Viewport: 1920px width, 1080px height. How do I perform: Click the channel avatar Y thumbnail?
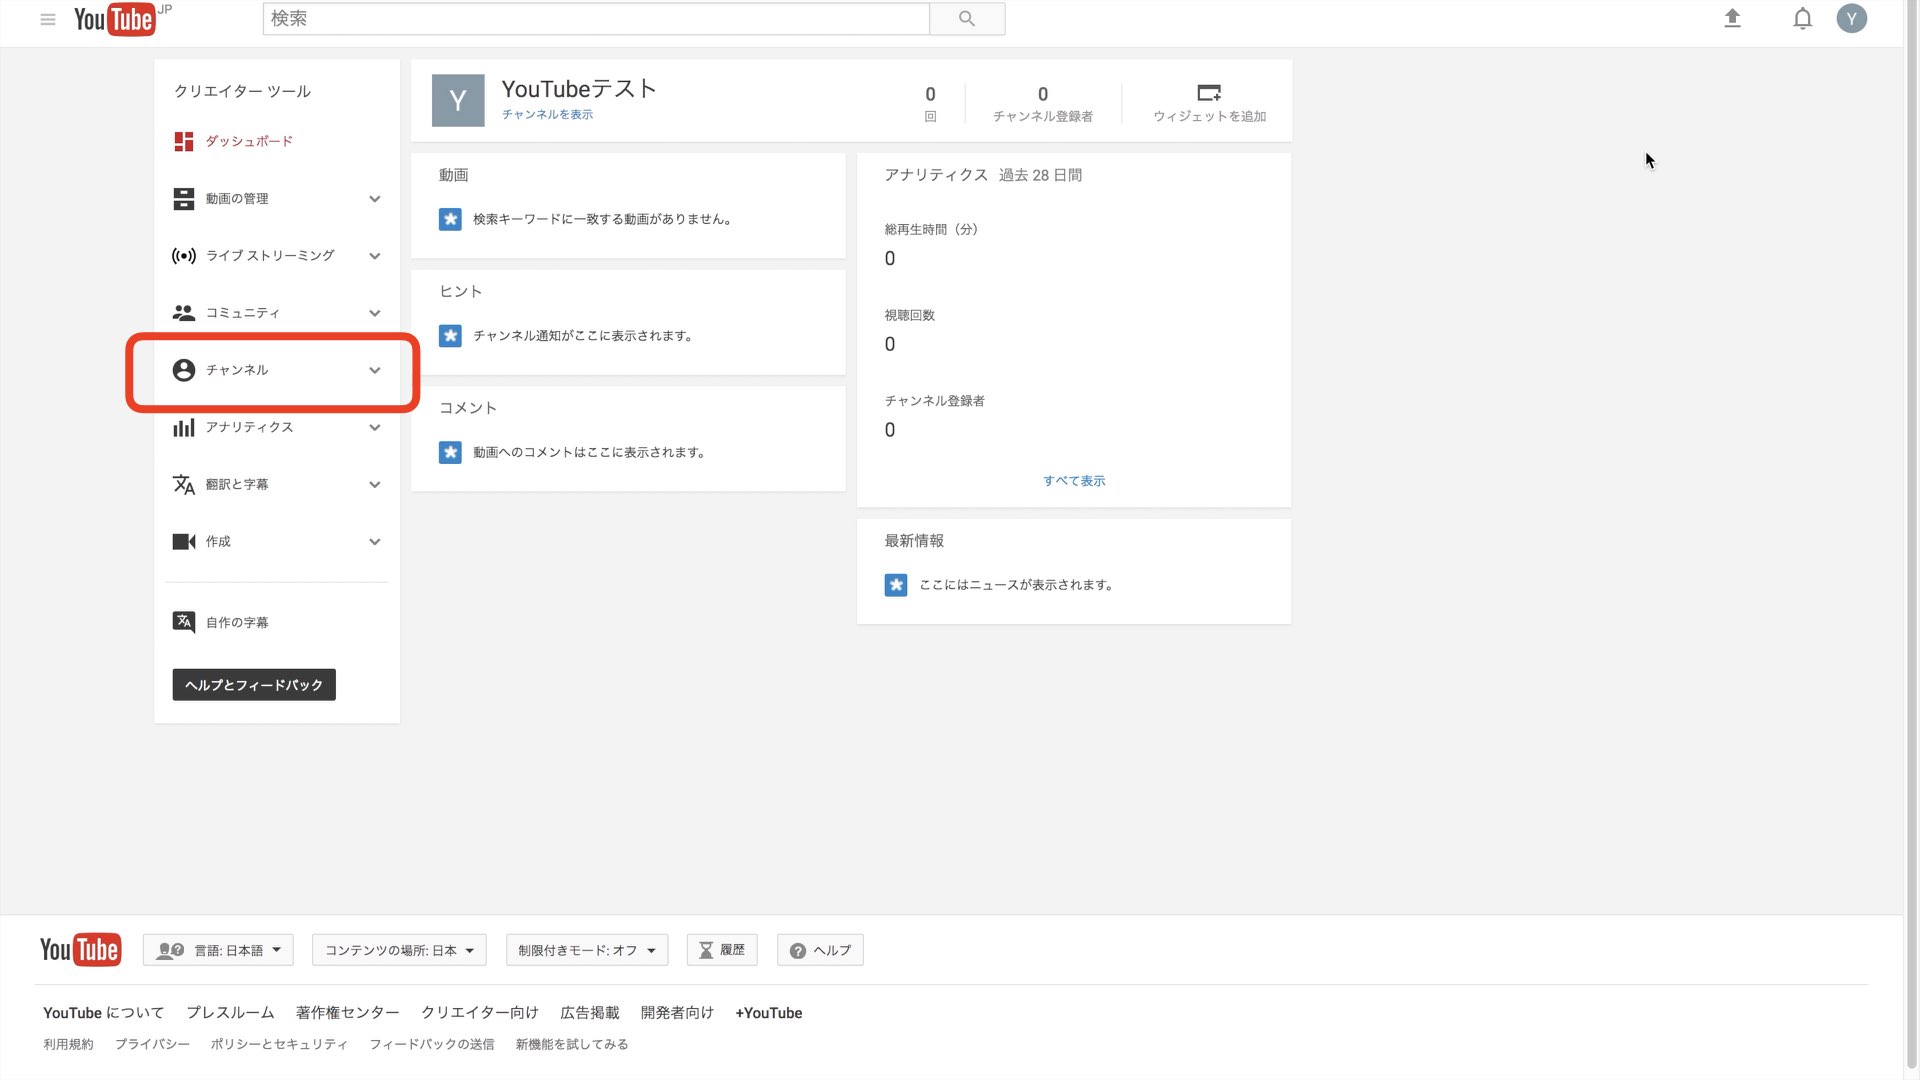point(458,100)
